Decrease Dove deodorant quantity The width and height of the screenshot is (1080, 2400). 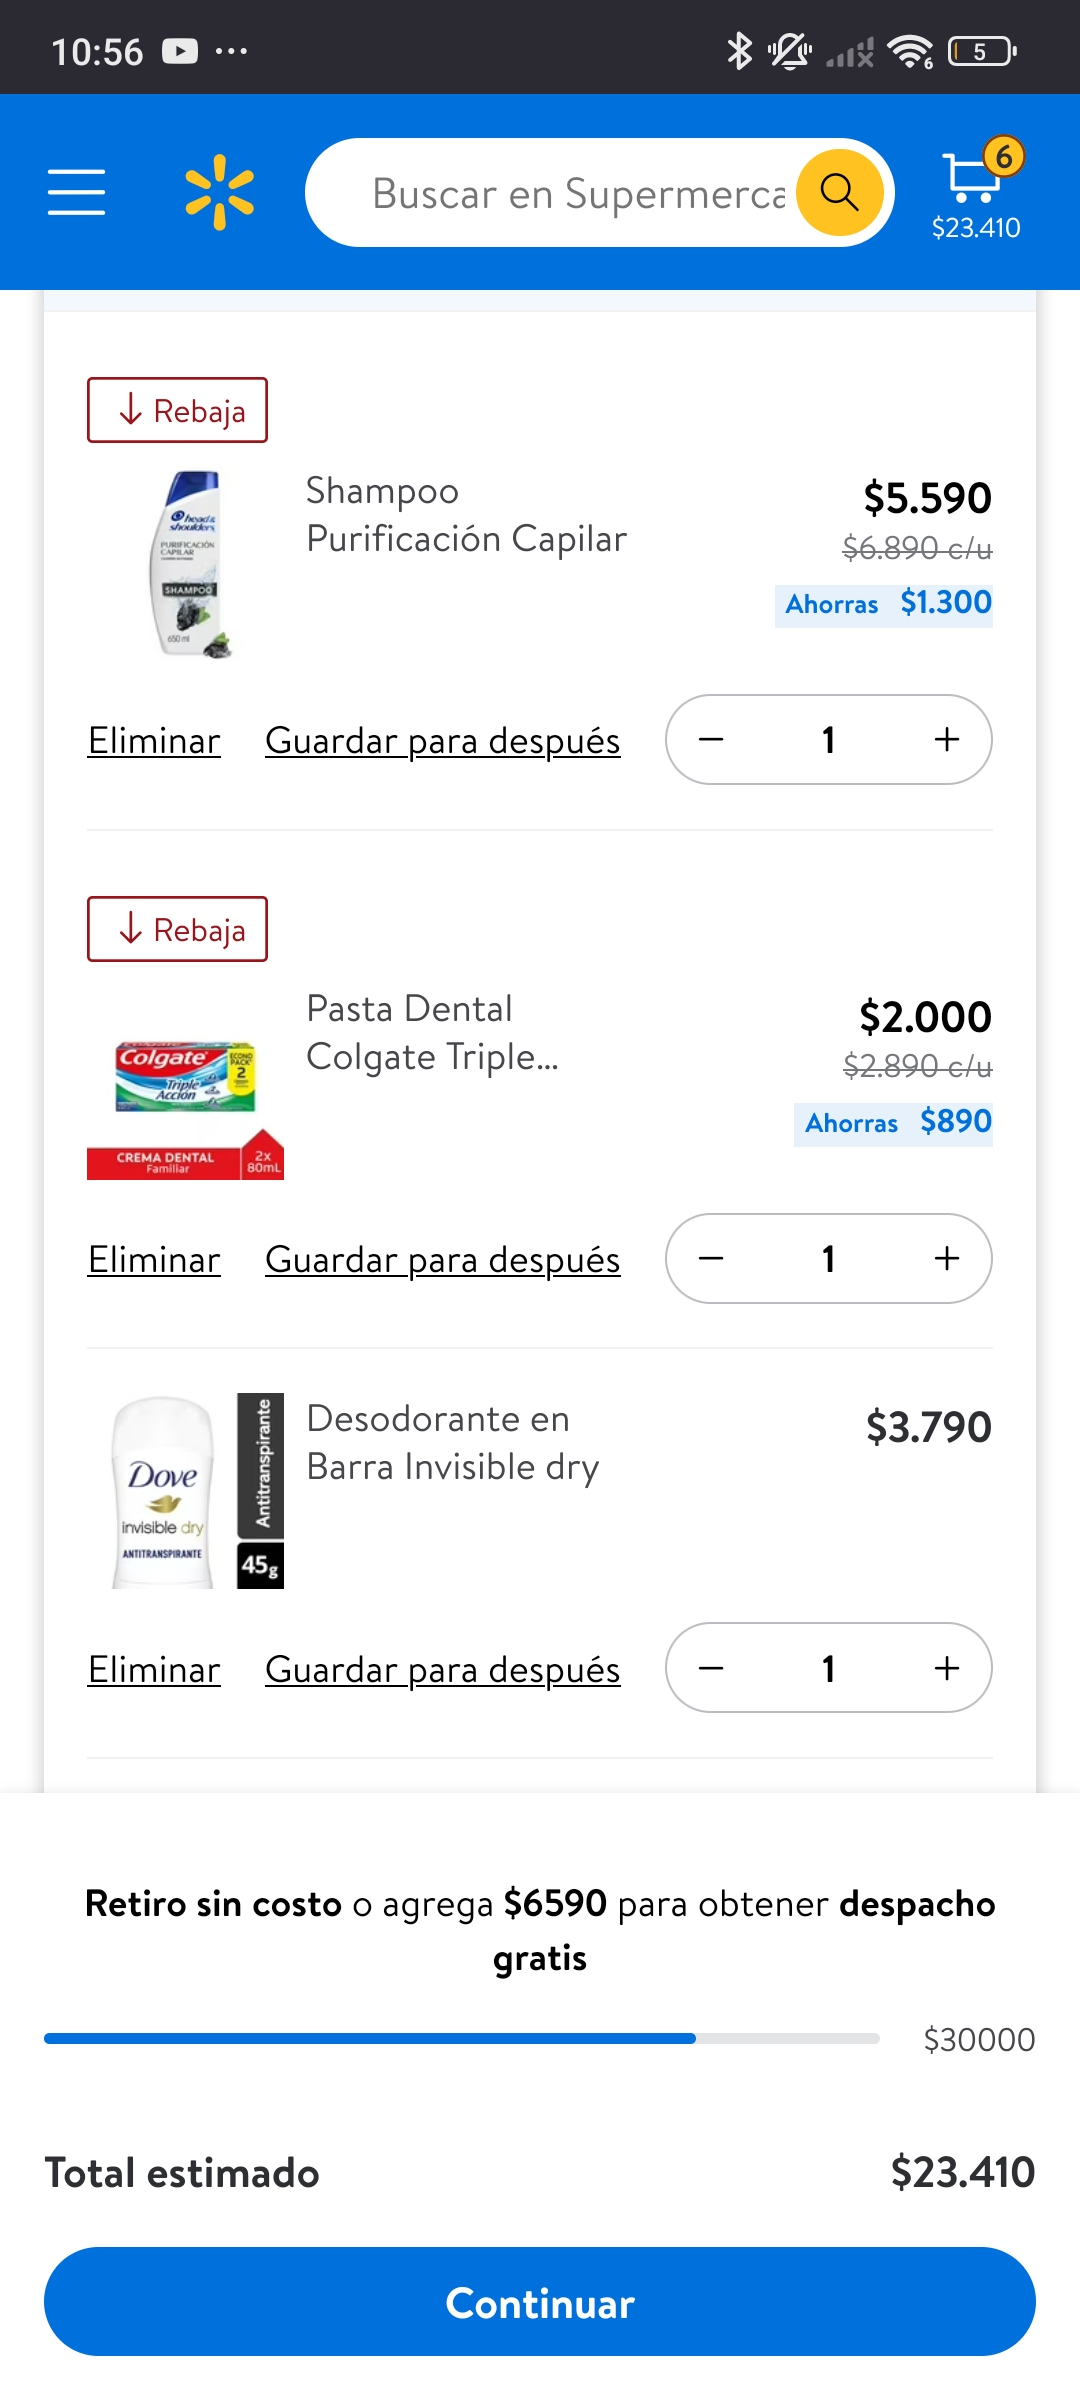coord(711,1668)
